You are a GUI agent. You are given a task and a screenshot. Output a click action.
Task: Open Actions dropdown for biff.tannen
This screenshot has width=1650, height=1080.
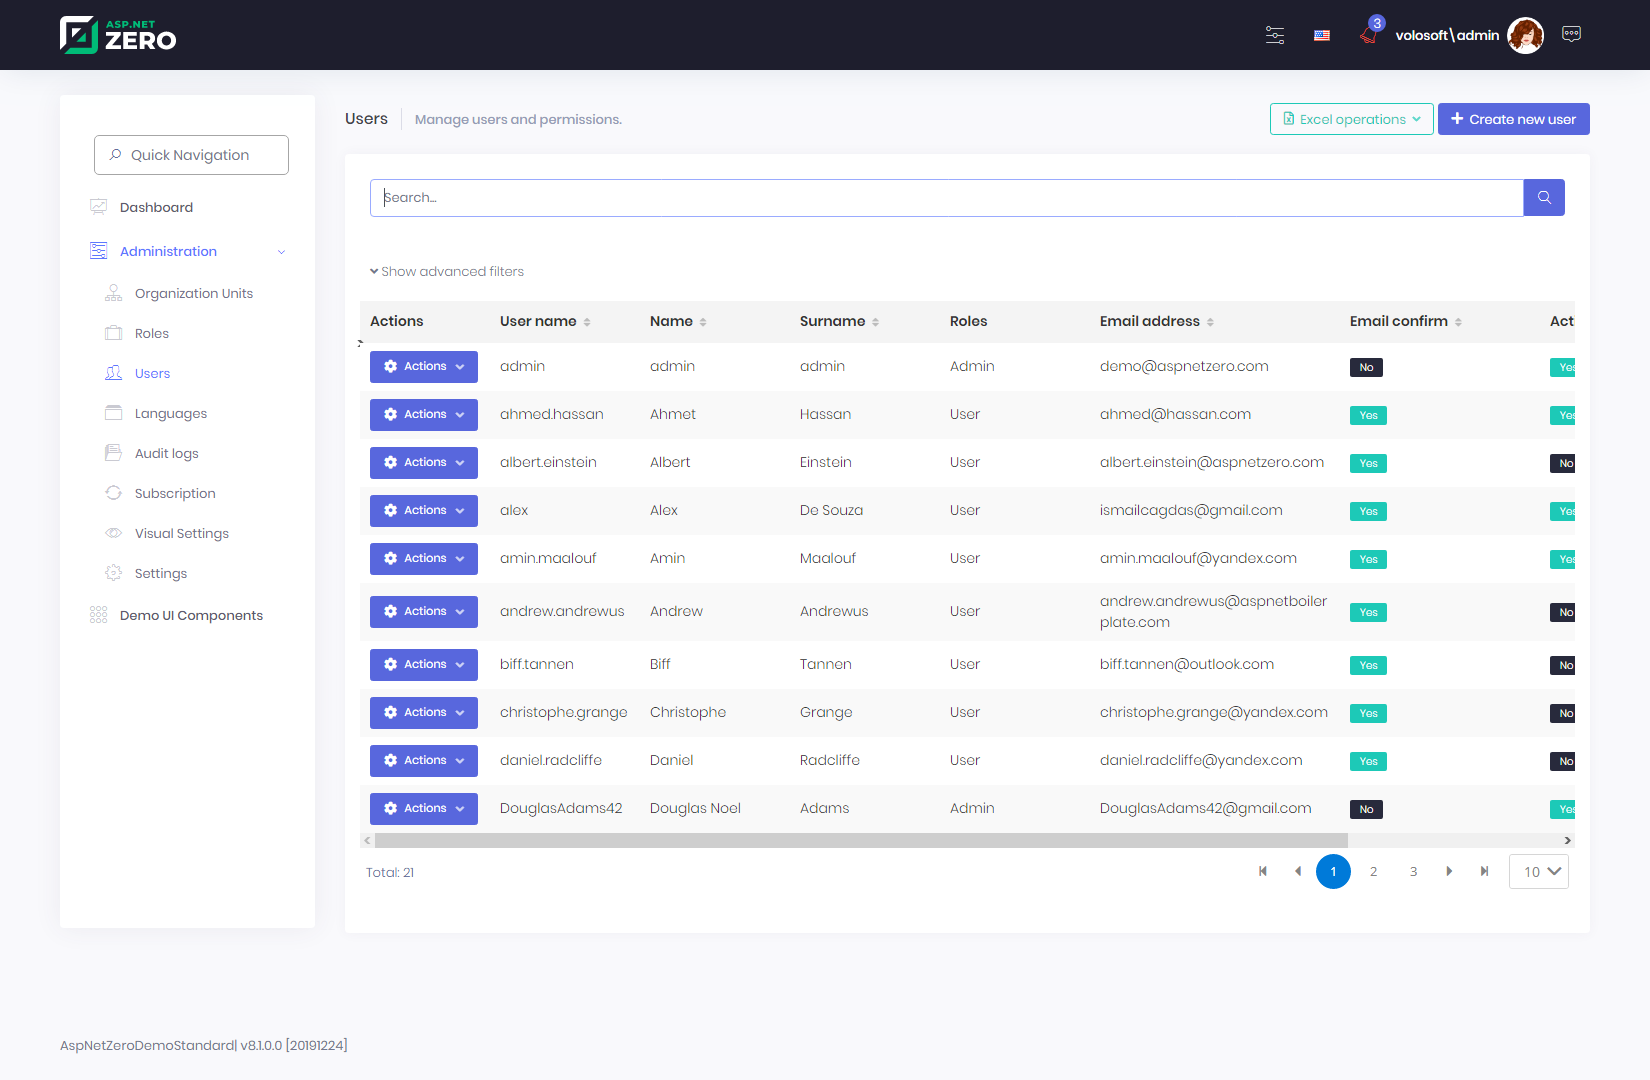(x=424, y=665)
